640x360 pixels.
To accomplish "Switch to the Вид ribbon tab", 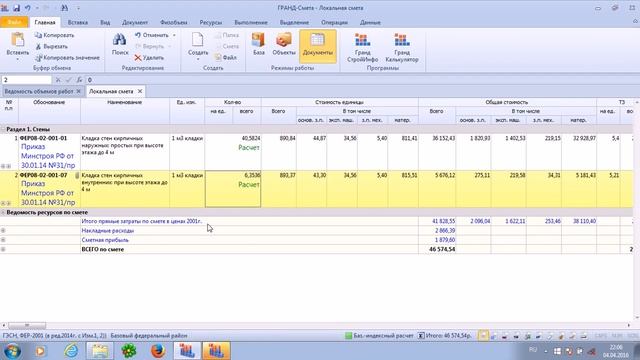I will click(105, 22).
